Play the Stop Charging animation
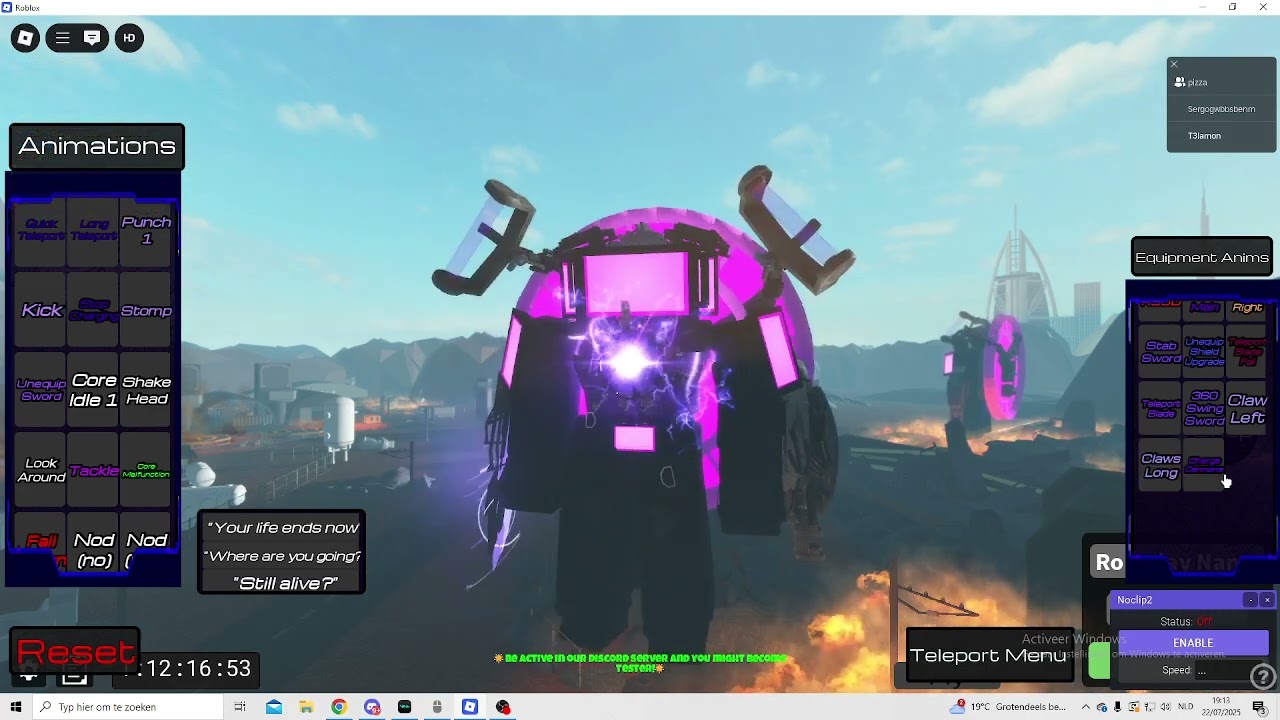The image size is (1280, 720). [x=94, y=310]
